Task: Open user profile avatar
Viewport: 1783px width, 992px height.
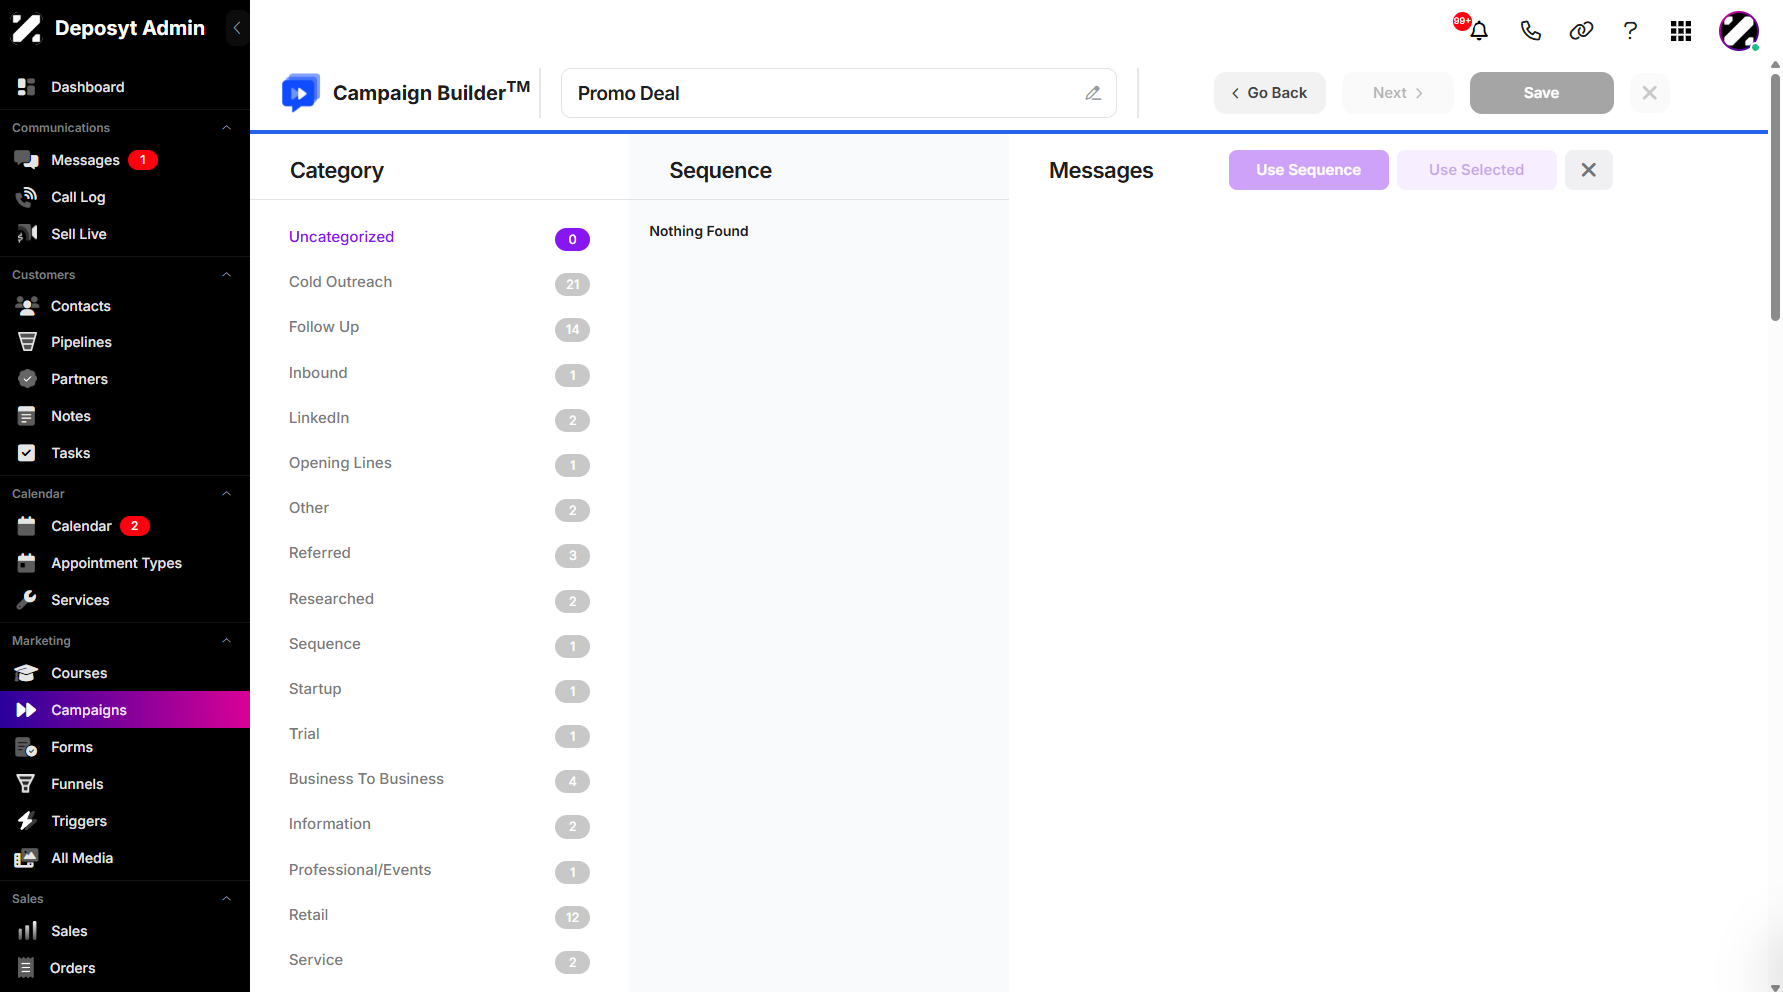Action: click(1739, 31)
